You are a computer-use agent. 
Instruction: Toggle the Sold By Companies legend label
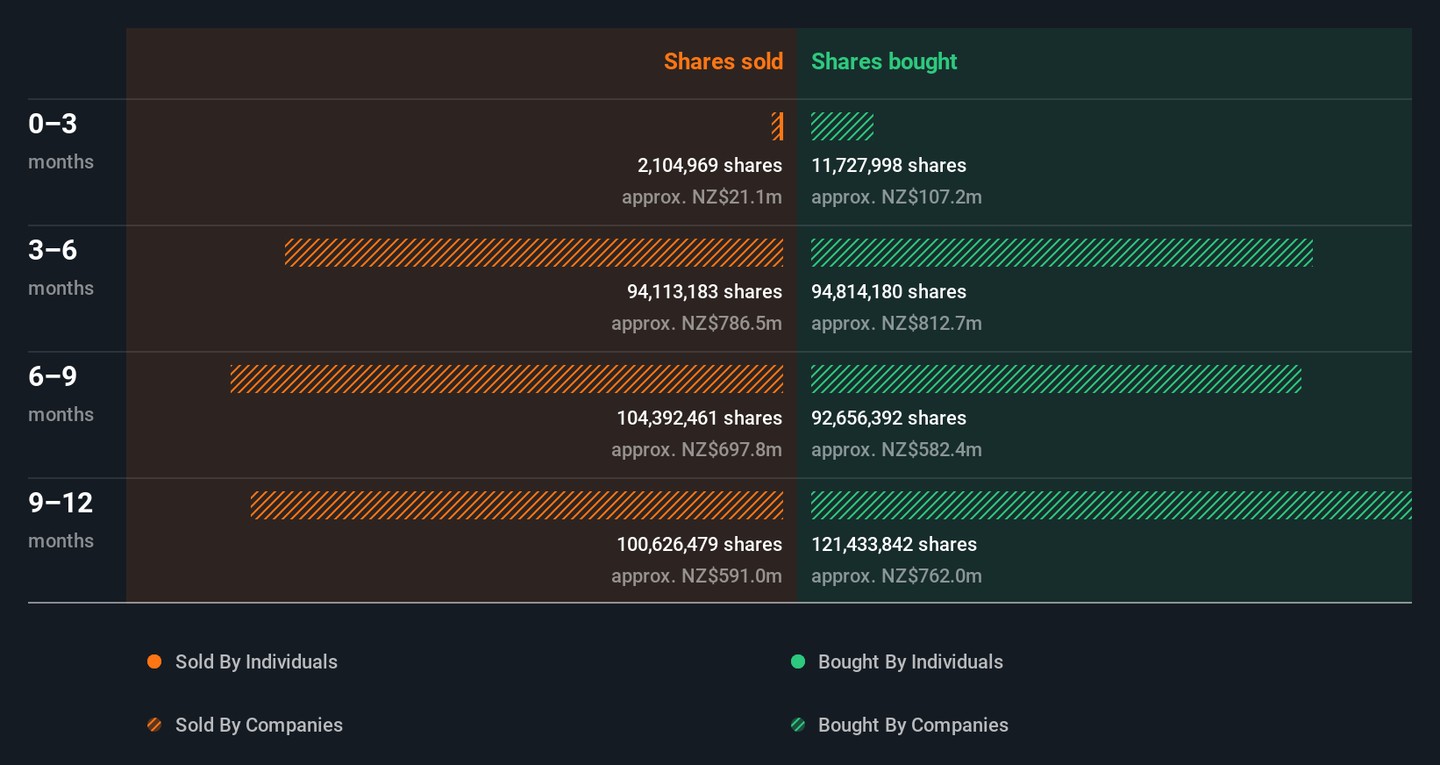coord(258,725)
